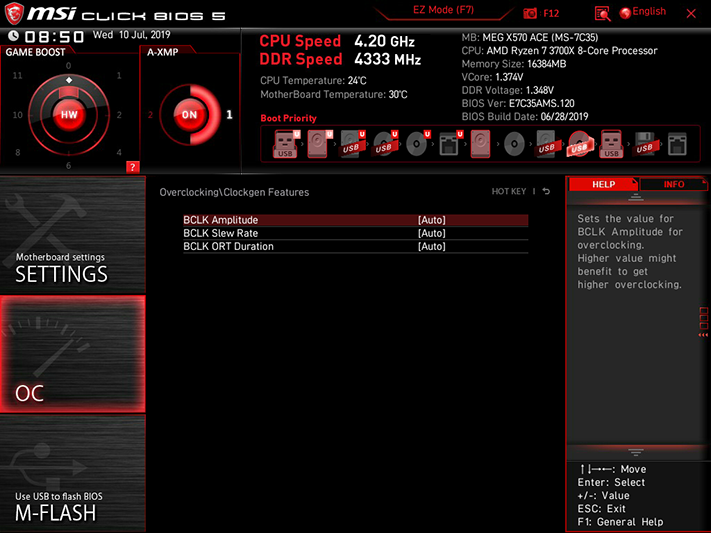Click the UEFI network boot device icon
Screen dimensions: 711x533
[450, 144]
